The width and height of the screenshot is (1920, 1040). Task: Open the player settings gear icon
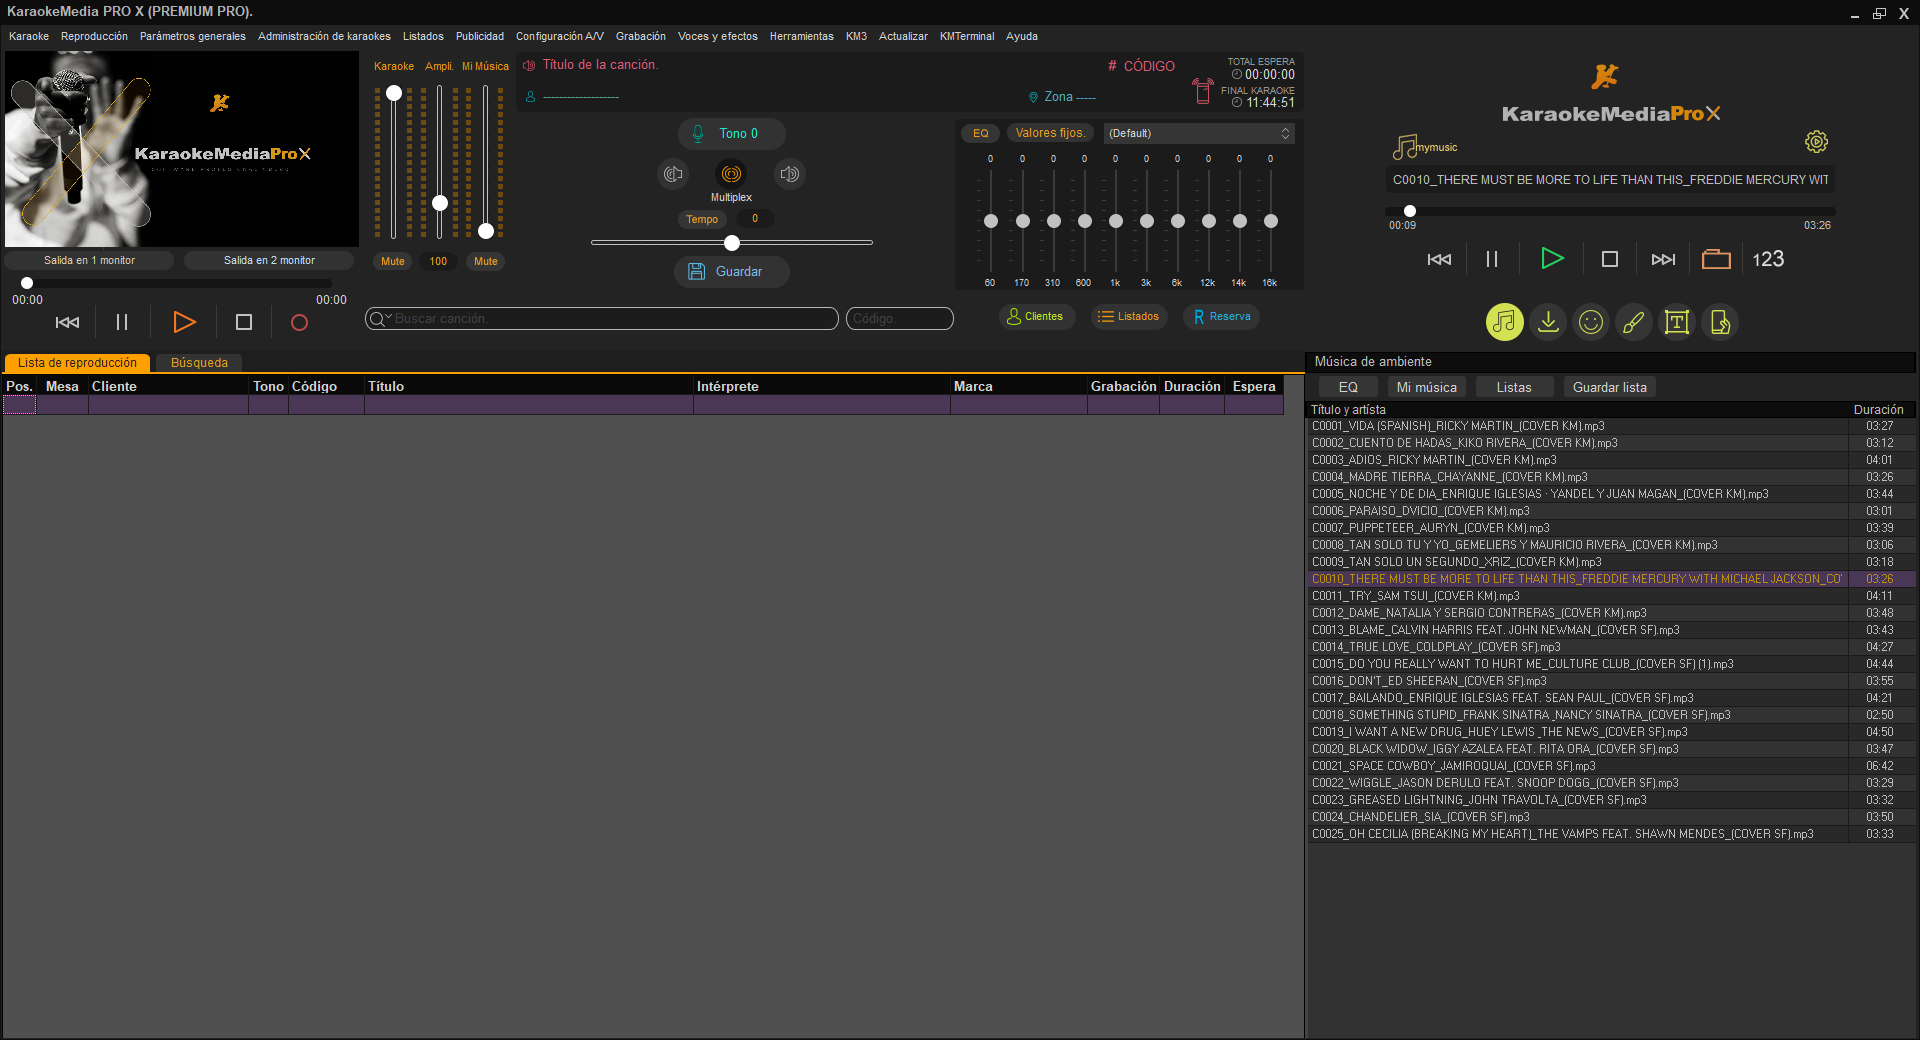(1816, 142)
